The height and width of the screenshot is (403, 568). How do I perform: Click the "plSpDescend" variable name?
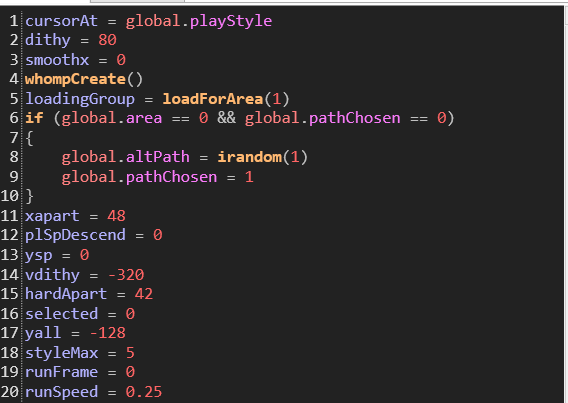pyautogui.click(x=75, y=235)
